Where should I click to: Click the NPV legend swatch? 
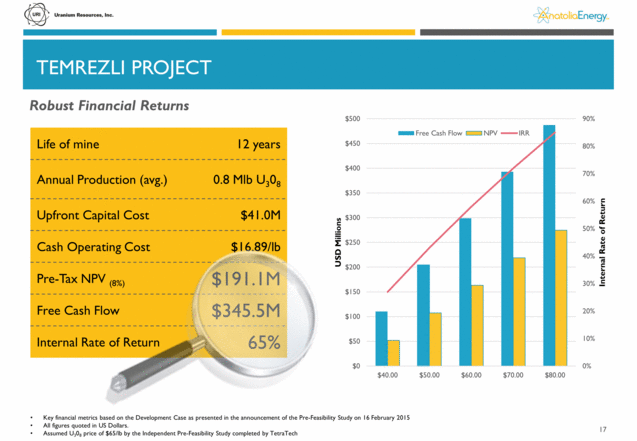click(474, 133)
